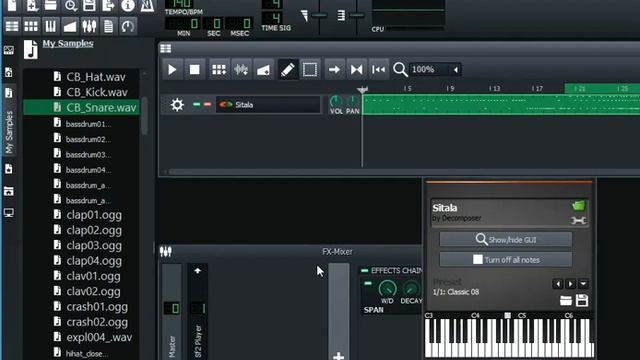640x360 pixels.
Task: Toggle the EFFECTS CHAIN enable LED
Action: pyautogui.click(x=364, y=270)
